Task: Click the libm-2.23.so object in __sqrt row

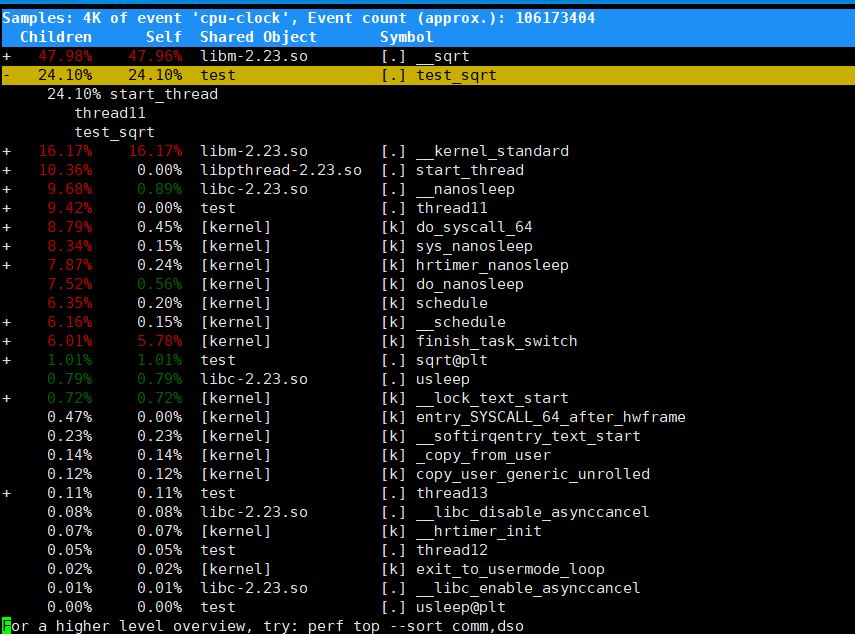Action: click(254, 56)
